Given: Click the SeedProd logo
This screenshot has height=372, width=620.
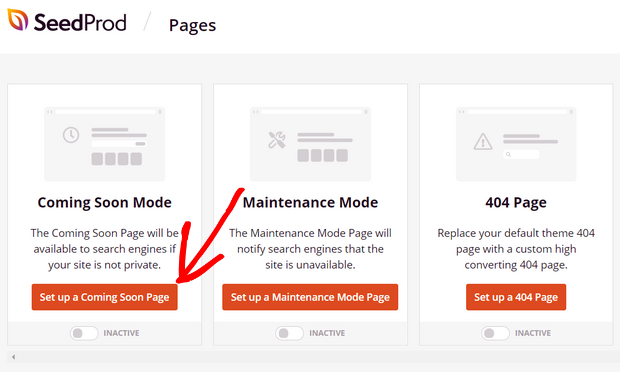Looking at the screenshot, I should pyautogui.click(x=67, y=21).
